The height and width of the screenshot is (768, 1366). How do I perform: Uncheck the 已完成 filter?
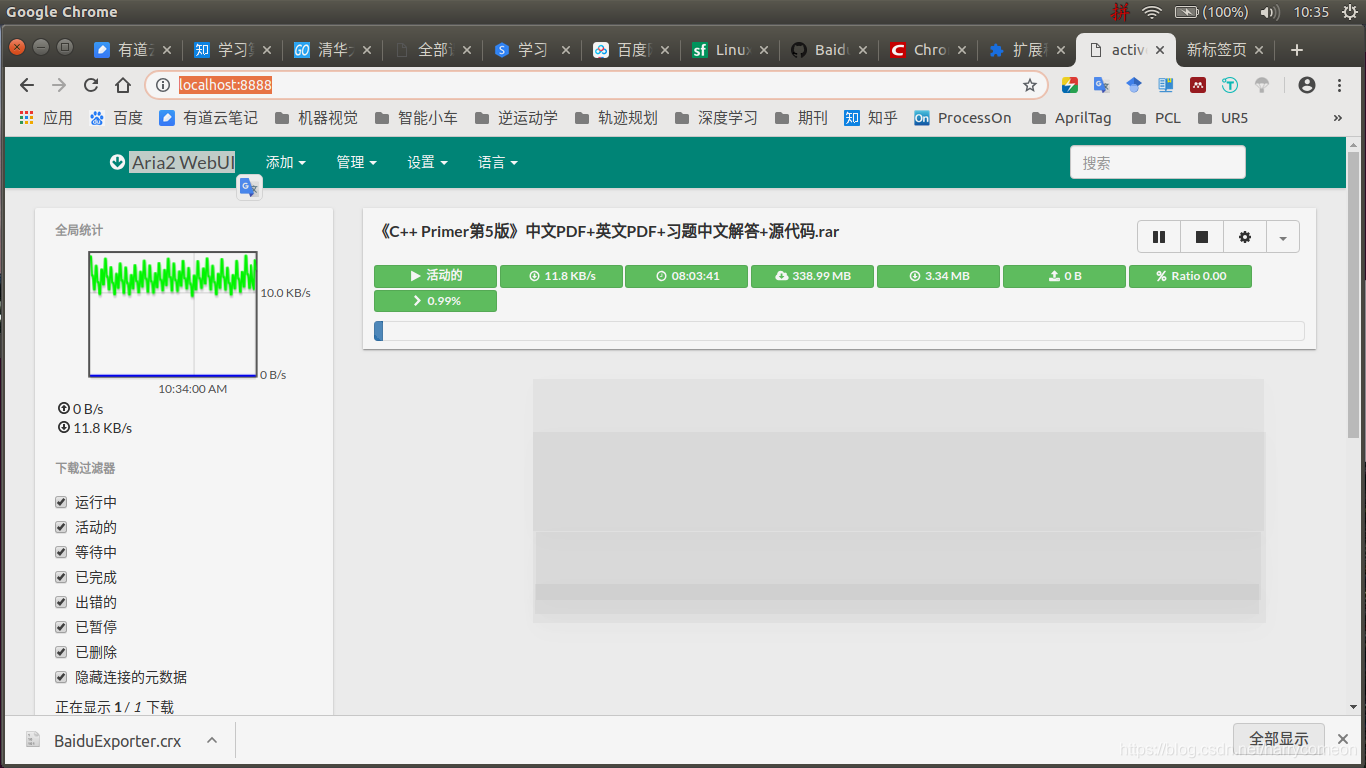click(x=61, y=577)
